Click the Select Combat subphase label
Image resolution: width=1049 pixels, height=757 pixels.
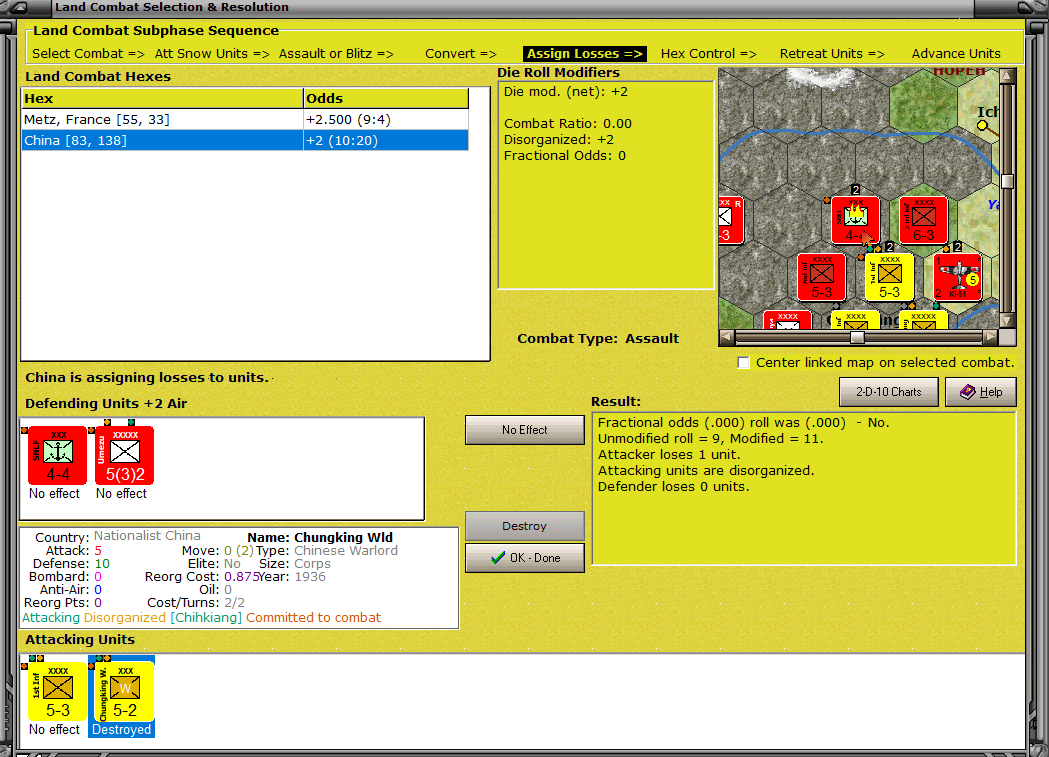[x=88, y=53]
